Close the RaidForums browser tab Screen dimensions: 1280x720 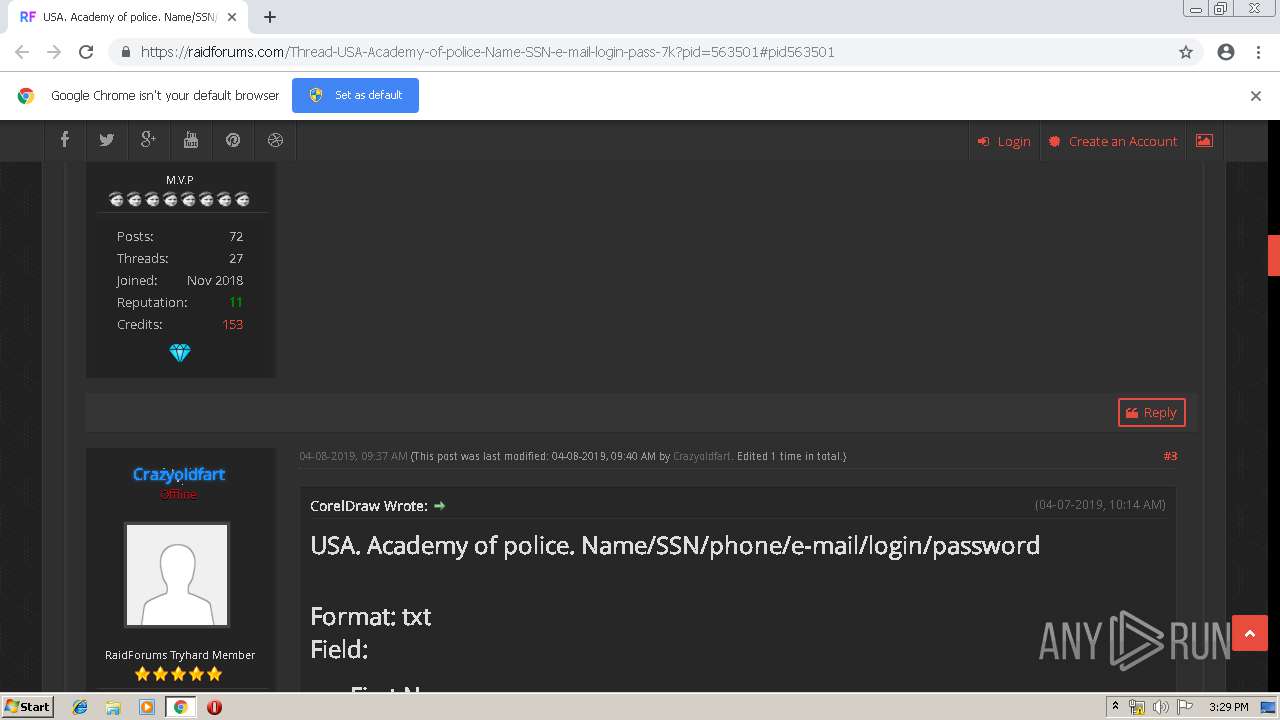(x=232, y=17)
